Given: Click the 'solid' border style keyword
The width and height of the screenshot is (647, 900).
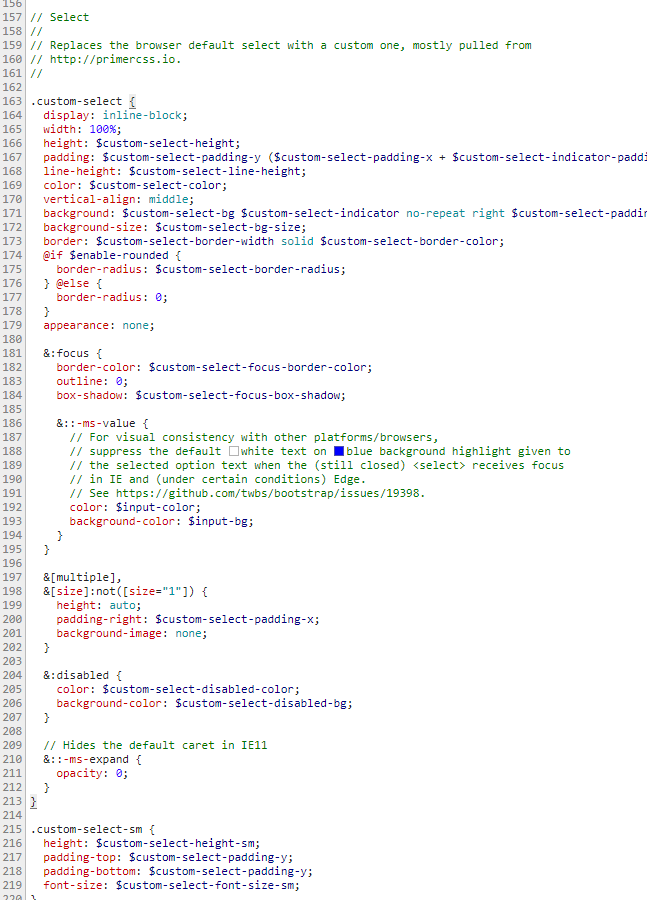Looking at the screenshot, I should (x=297, y=241).
